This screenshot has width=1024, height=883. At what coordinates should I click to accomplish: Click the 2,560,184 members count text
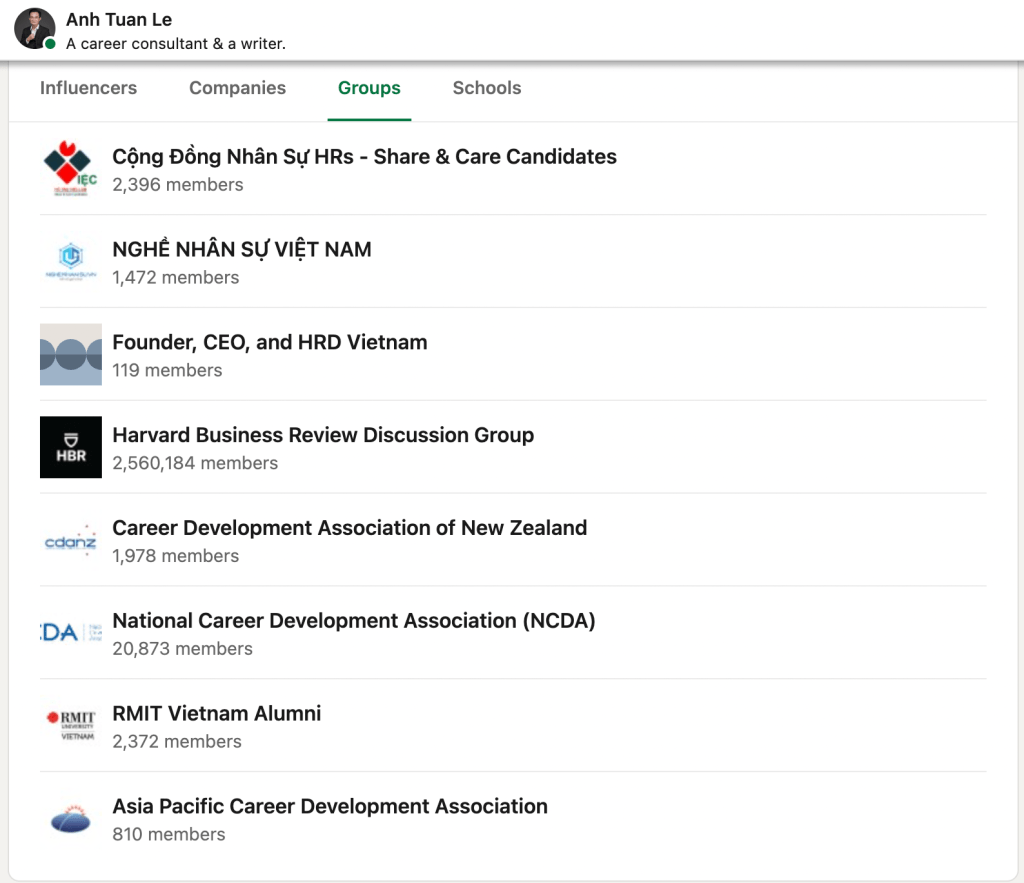click(x=195, y=463)
